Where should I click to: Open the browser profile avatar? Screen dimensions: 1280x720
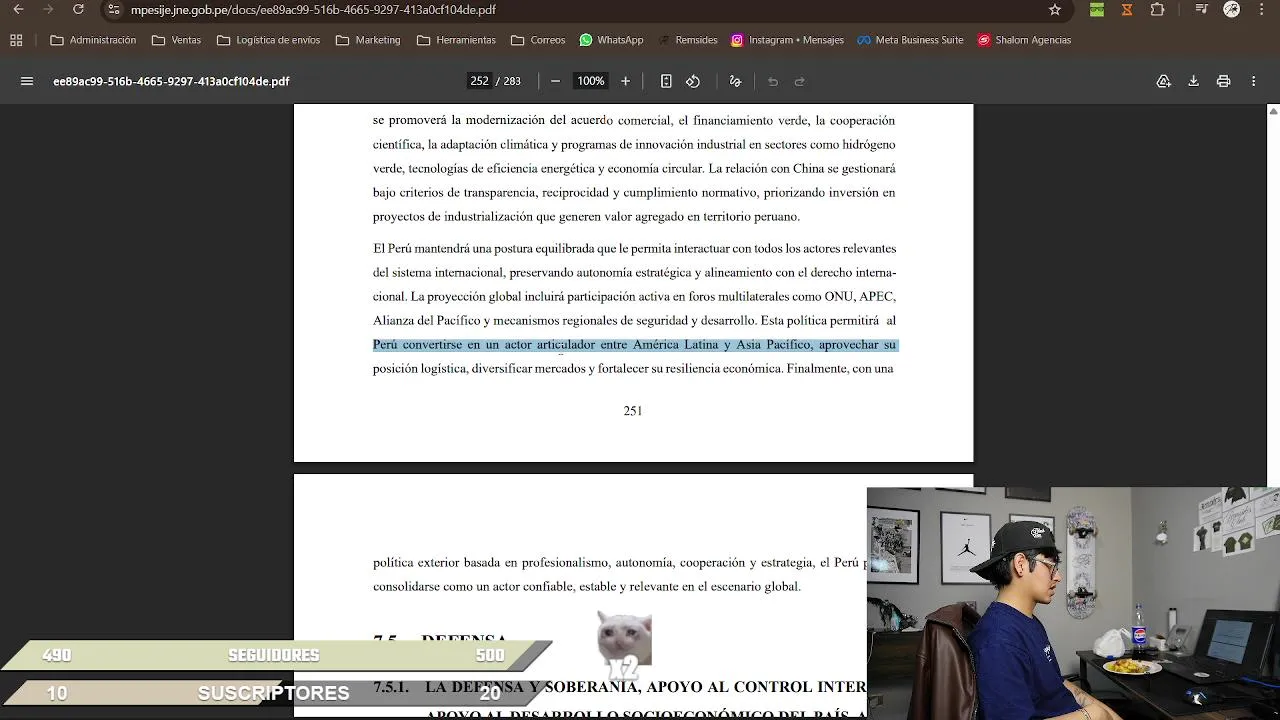1232,10
